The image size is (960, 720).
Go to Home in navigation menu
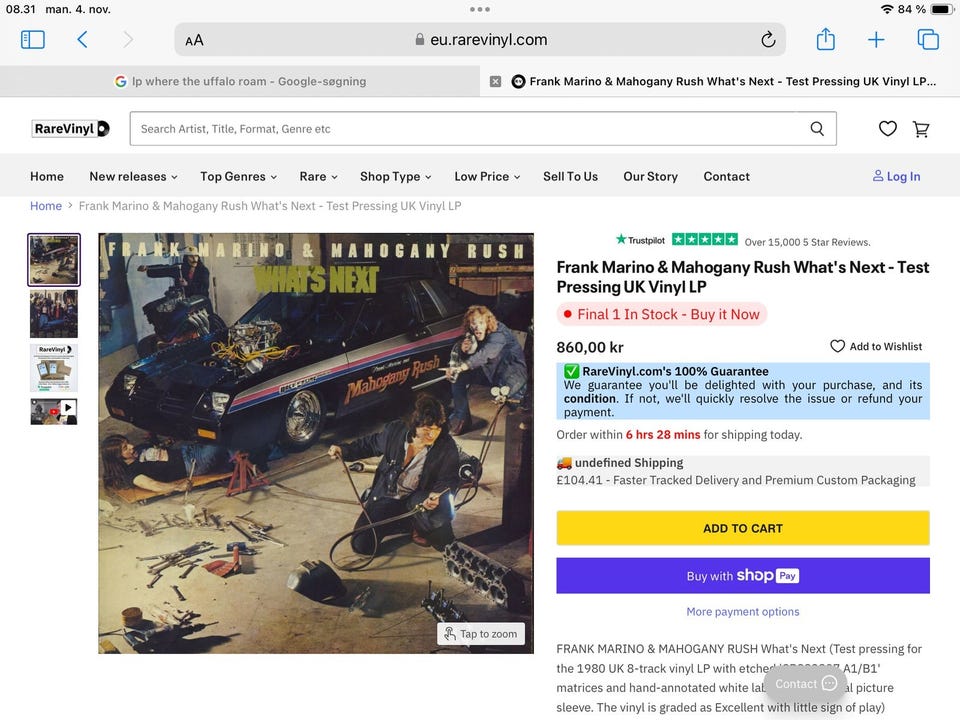tap(47, 176)
